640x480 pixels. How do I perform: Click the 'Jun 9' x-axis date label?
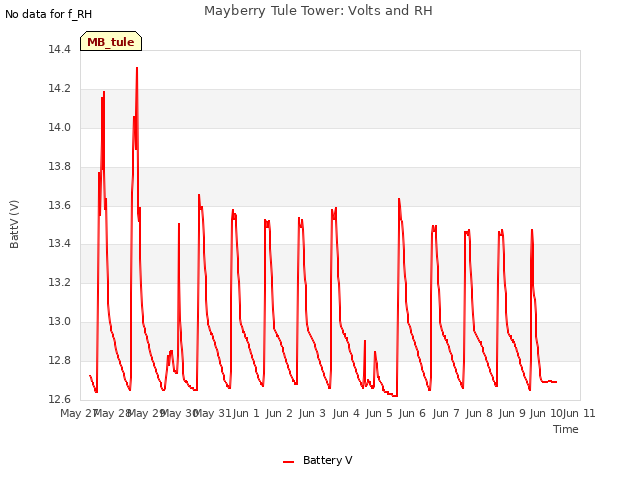(512, 413)
